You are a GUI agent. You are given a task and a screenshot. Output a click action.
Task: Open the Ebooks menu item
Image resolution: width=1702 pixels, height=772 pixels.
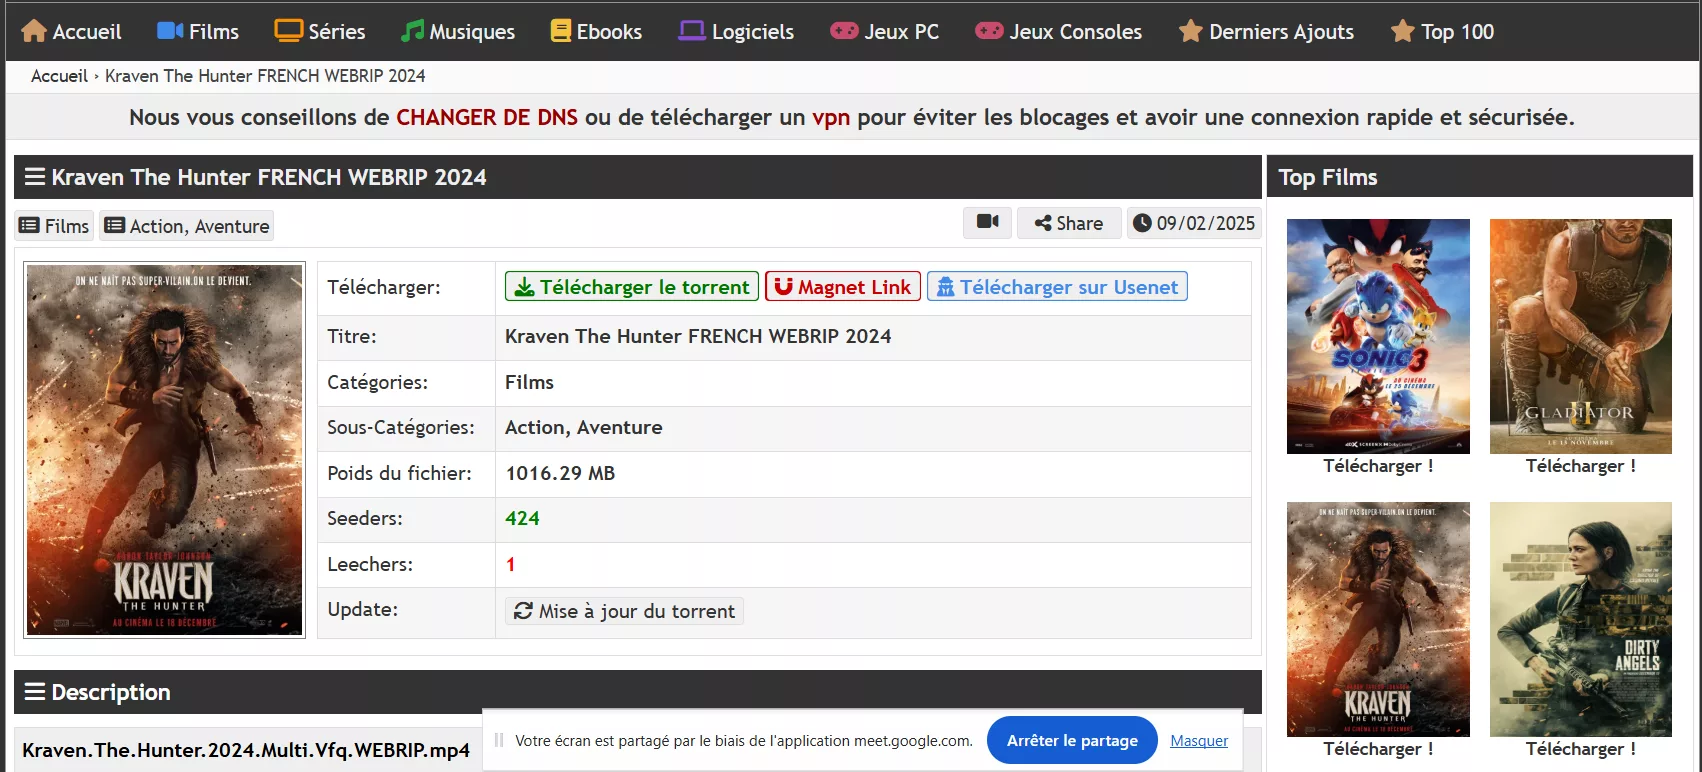(596, 31)
